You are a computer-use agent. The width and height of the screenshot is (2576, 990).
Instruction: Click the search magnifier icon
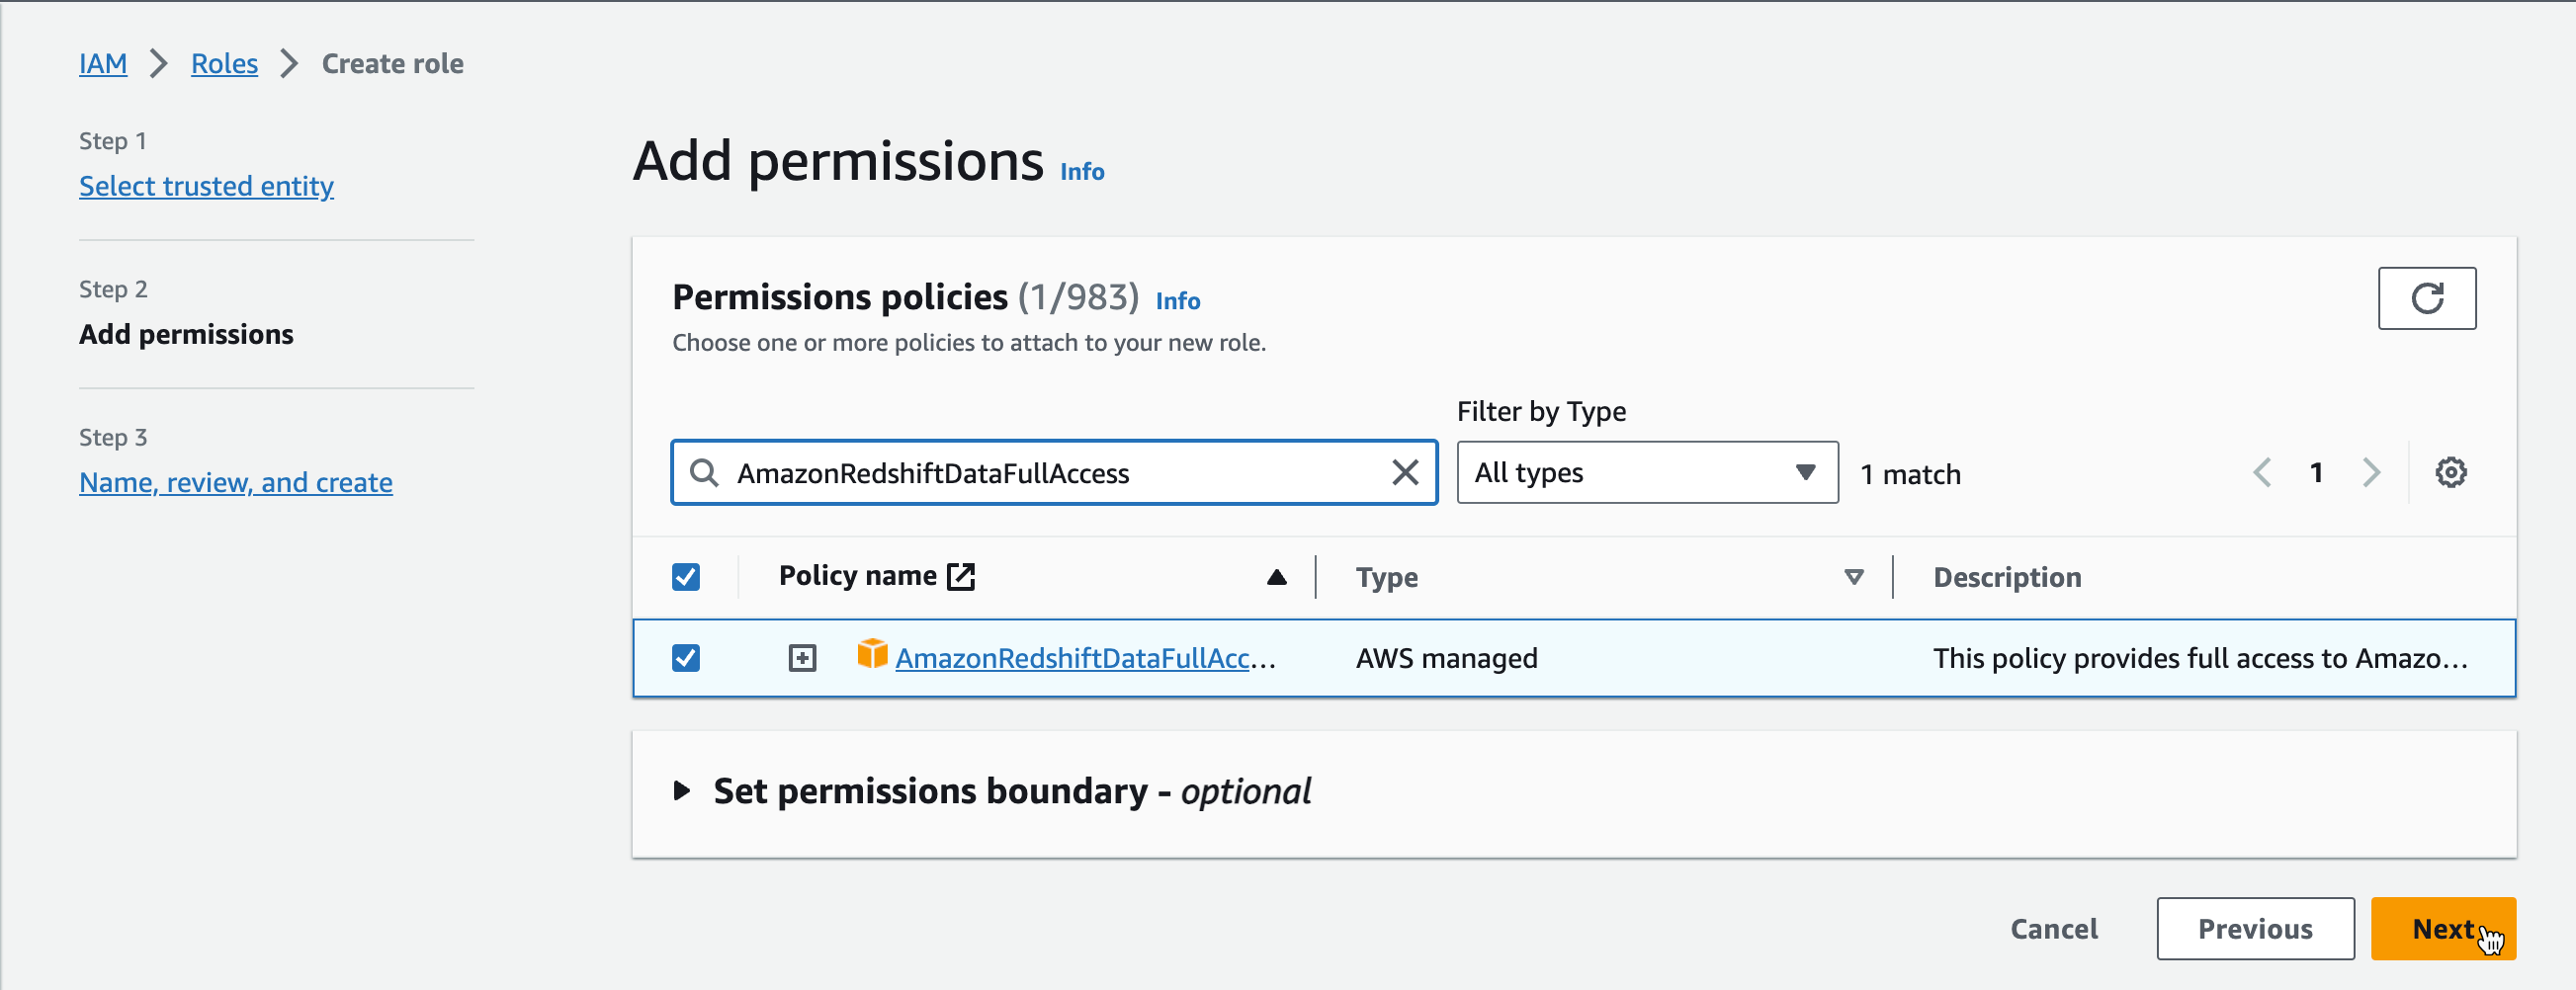pos(704,472)
